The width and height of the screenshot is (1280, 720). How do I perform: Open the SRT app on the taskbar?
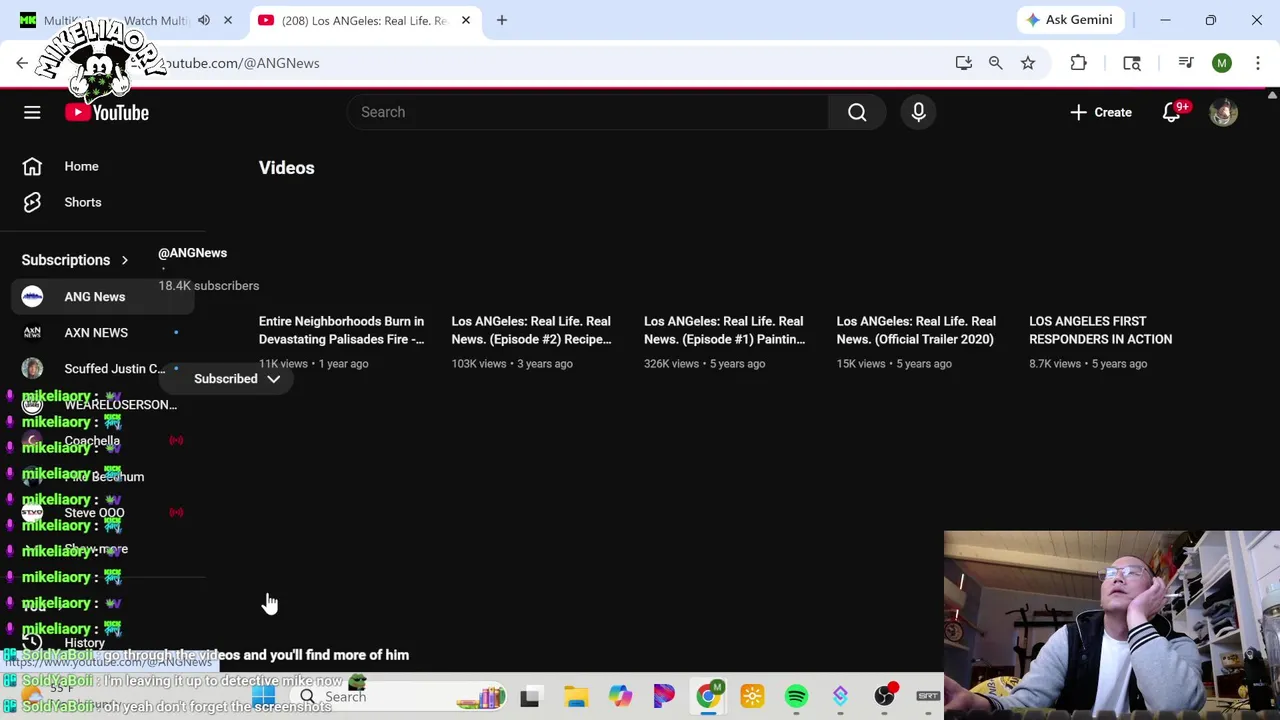click(928, 696)
